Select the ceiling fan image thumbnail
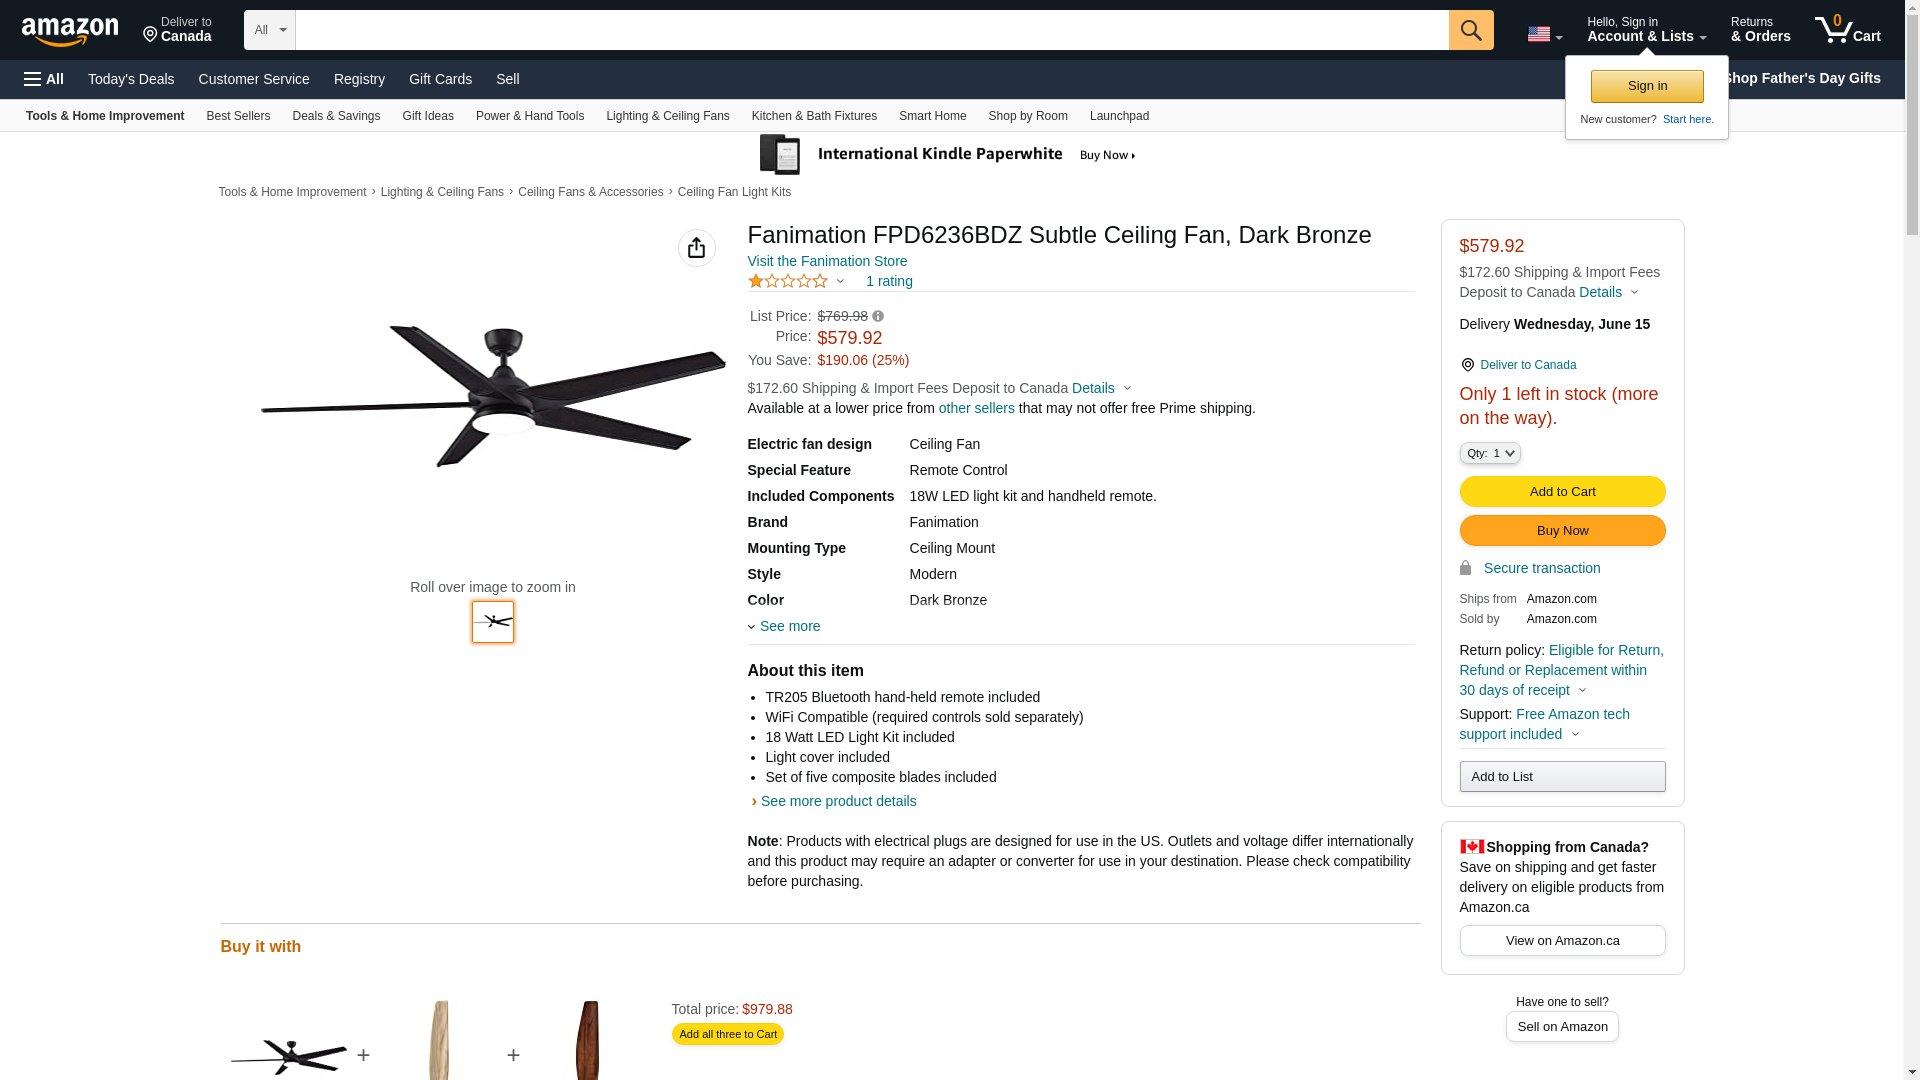 point(493,622)
